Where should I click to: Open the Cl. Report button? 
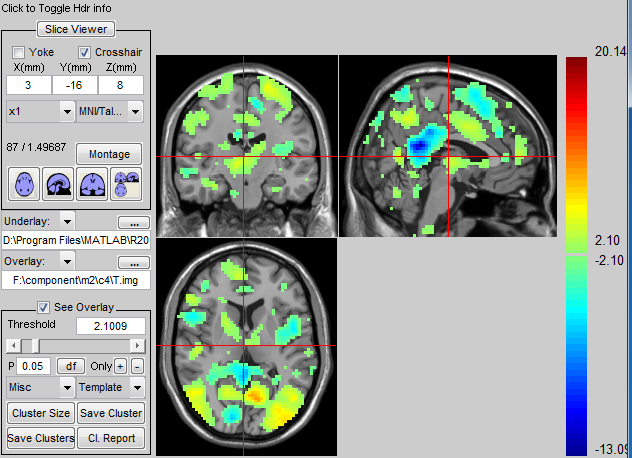tap(111, 438)
